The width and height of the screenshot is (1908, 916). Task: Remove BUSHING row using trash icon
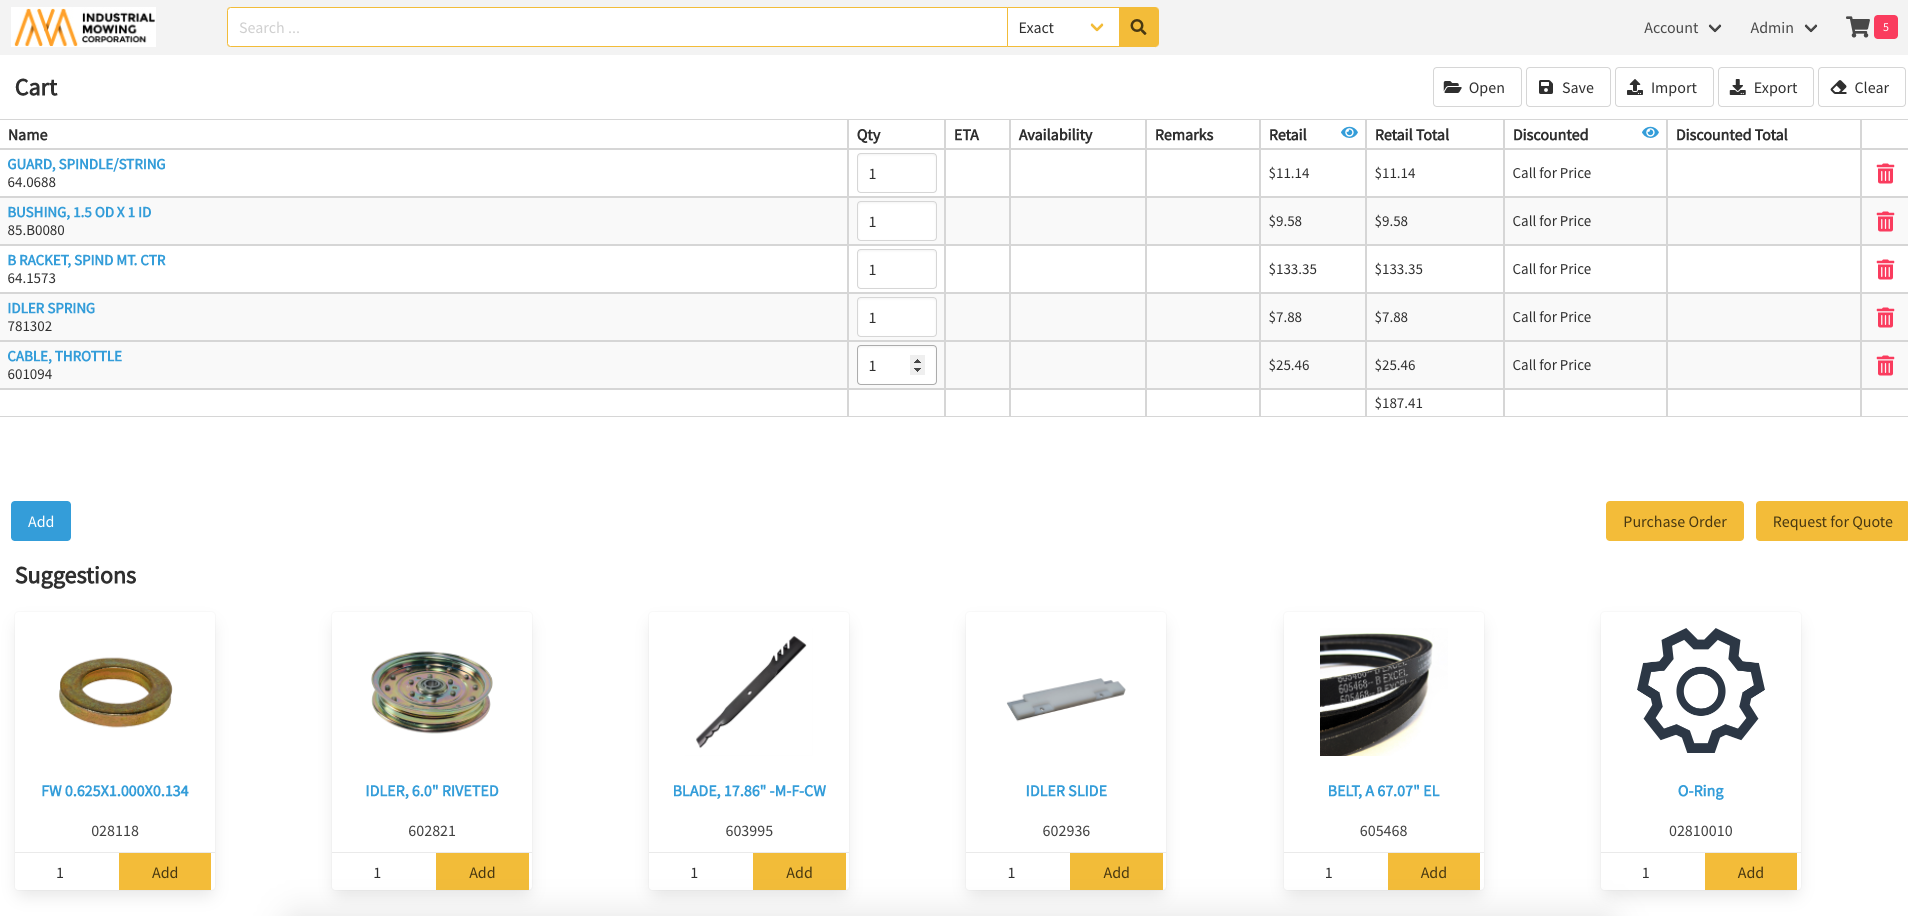(1885, 222)
